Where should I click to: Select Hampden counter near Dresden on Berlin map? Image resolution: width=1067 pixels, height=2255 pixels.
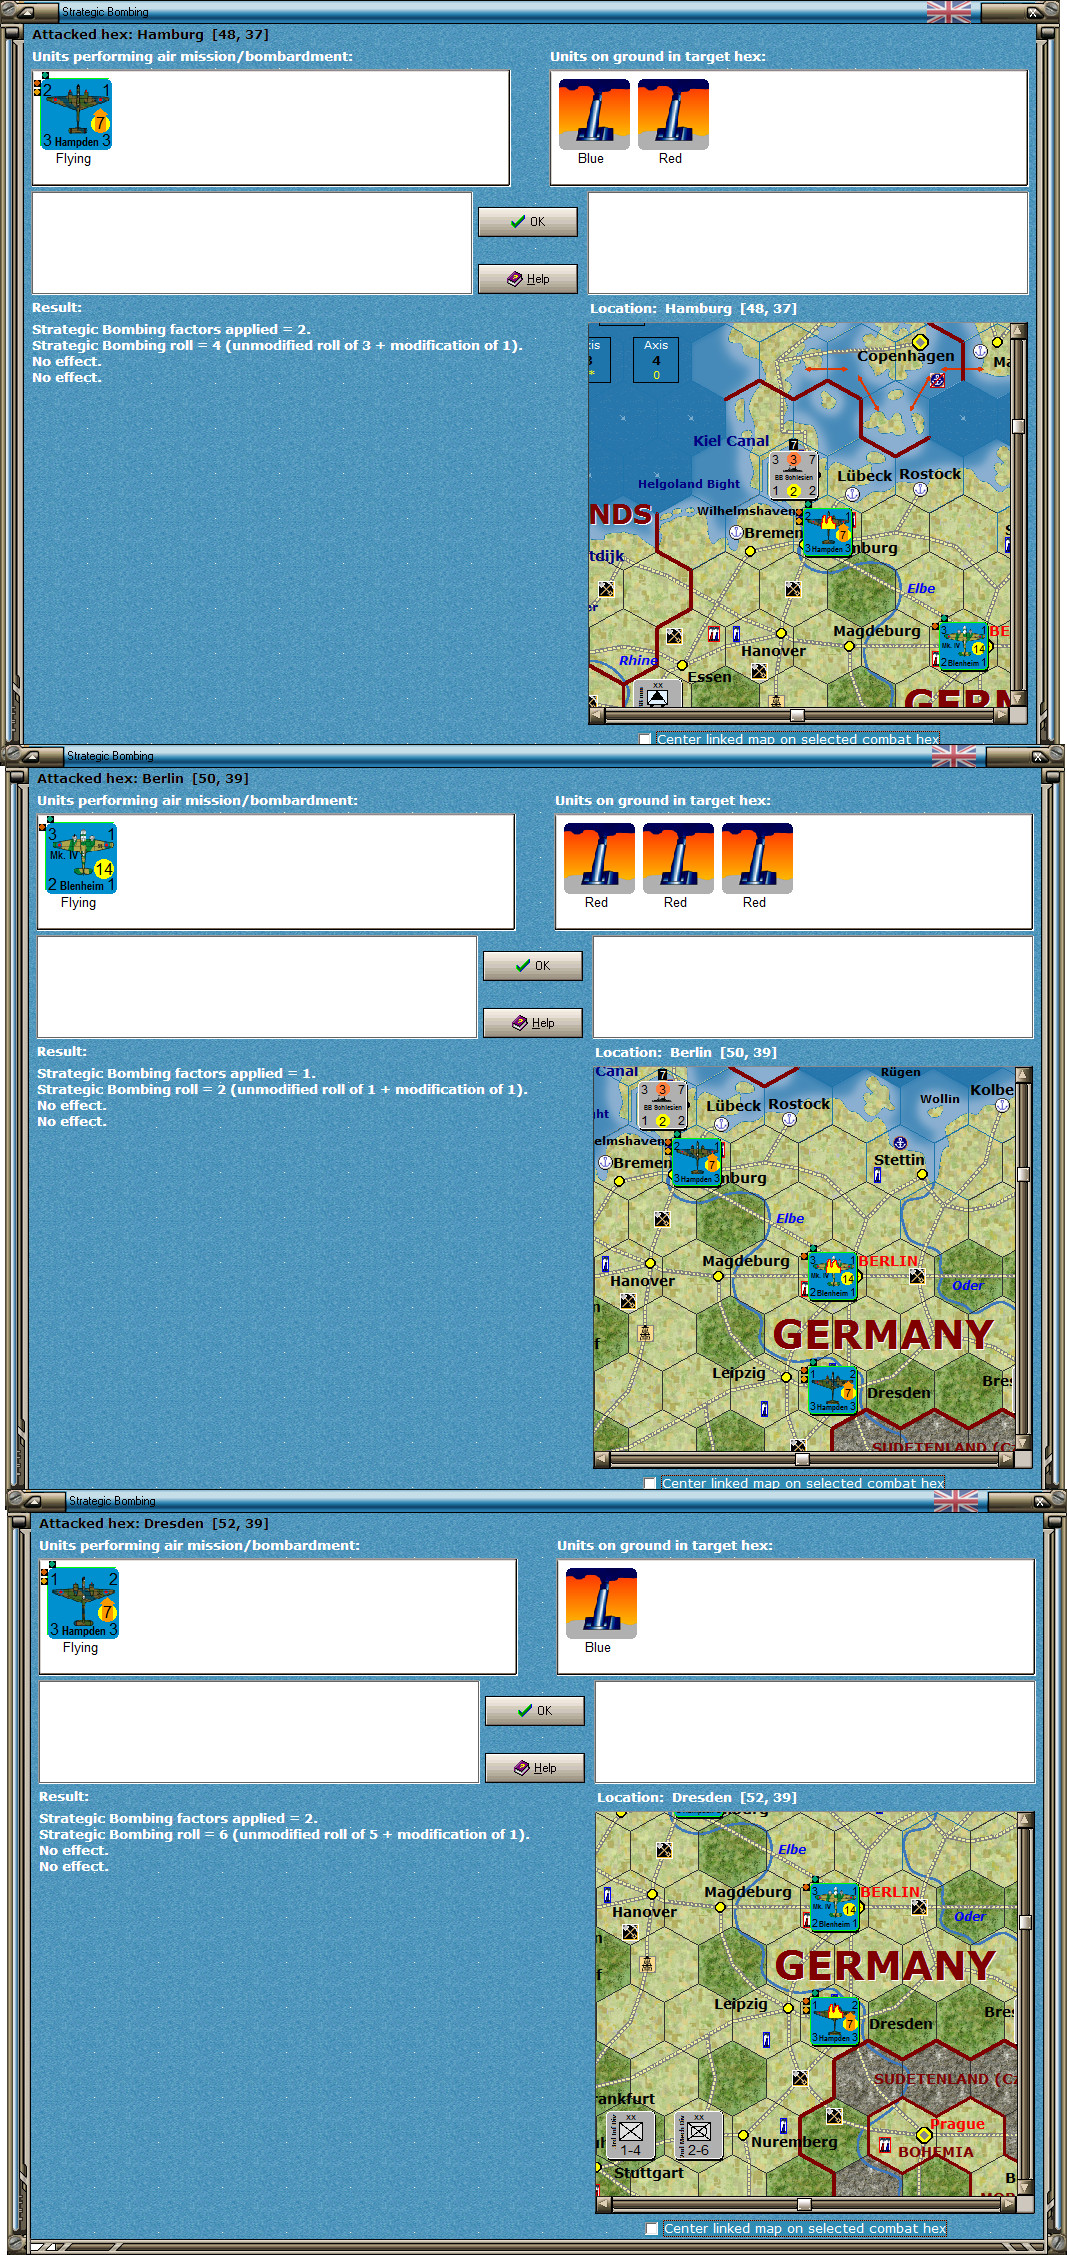(832, 1390)
